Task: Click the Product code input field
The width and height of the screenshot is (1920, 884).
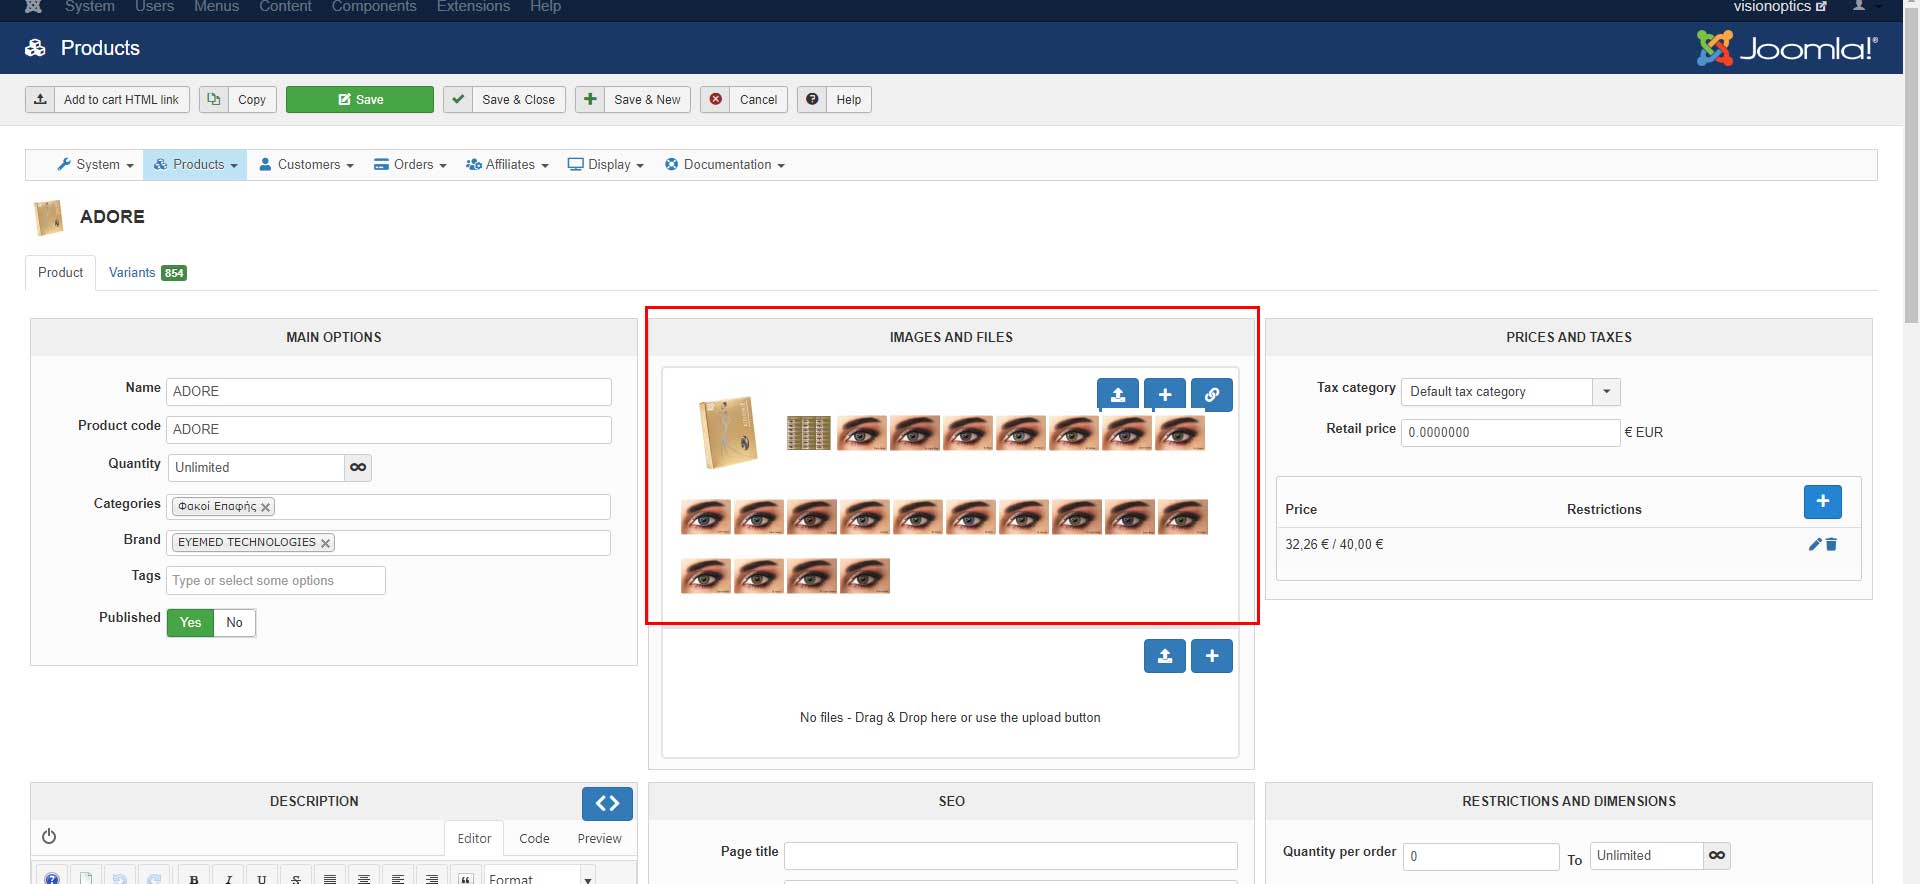Action: coord(389,430)
